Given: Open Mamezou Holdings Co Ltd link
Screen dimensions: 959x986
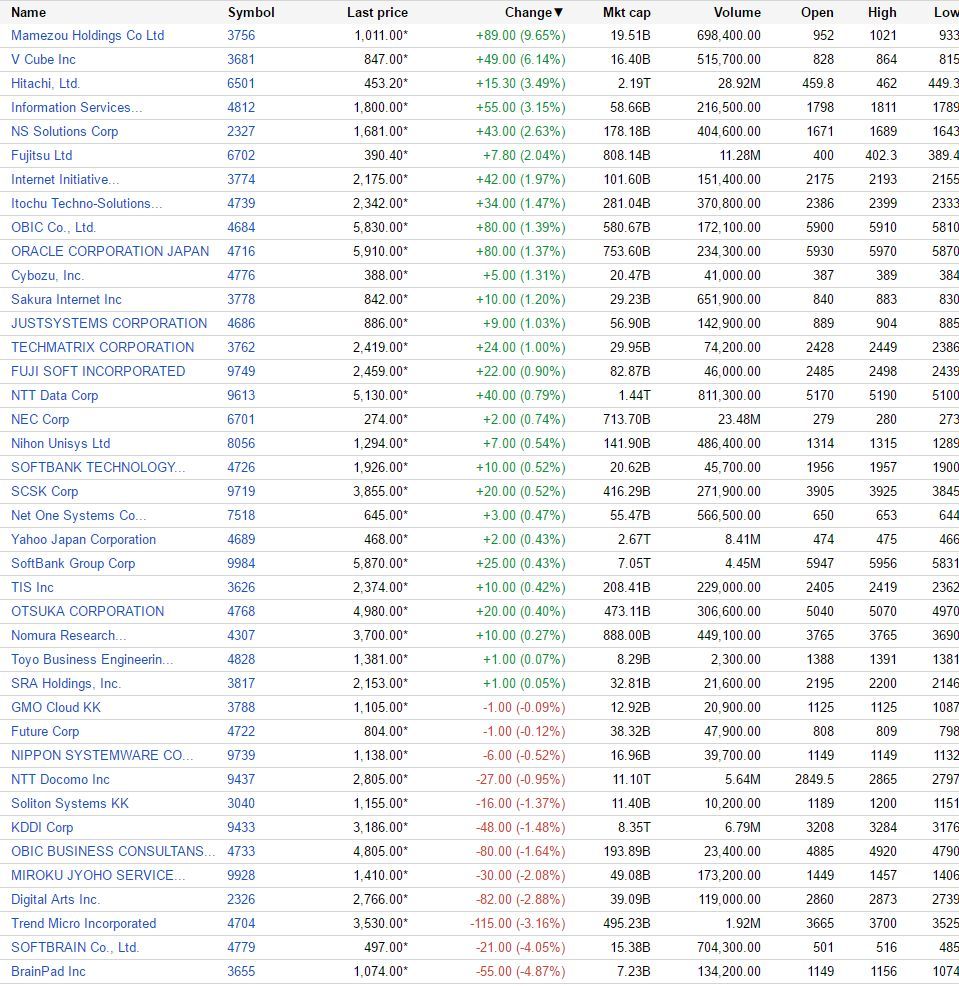Looking at the screenshot, I should [x=87, y=35].
